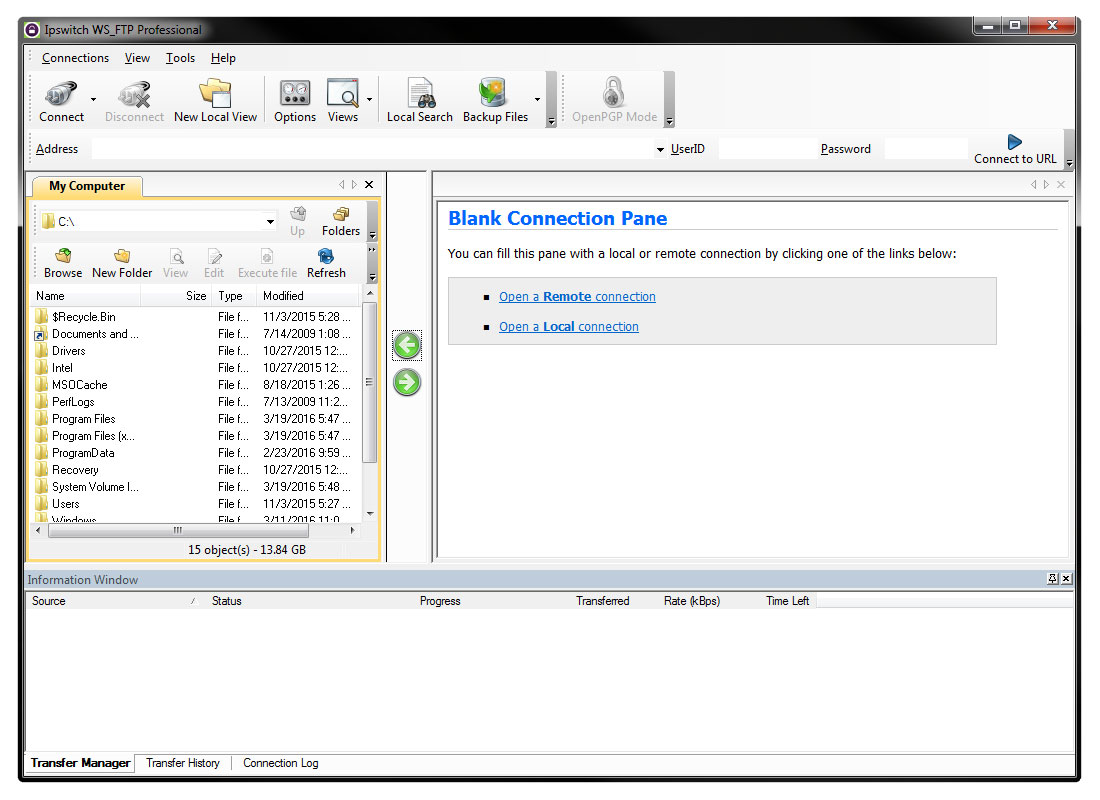Click the Folders icon in local pane
Viewport: 1100px width, 800px height.
(341, 222)
